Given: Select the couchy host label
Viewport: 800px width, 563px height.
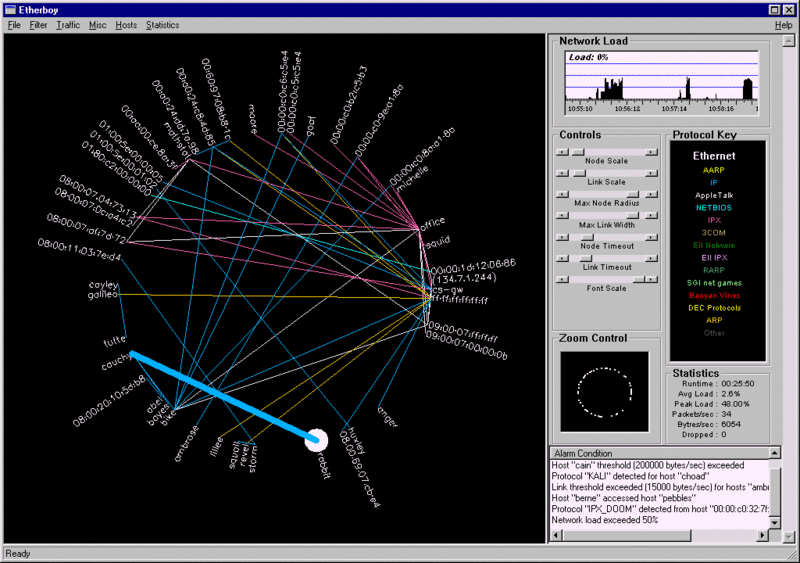Looking at the screenshot, I should click(x=116, y=362).
